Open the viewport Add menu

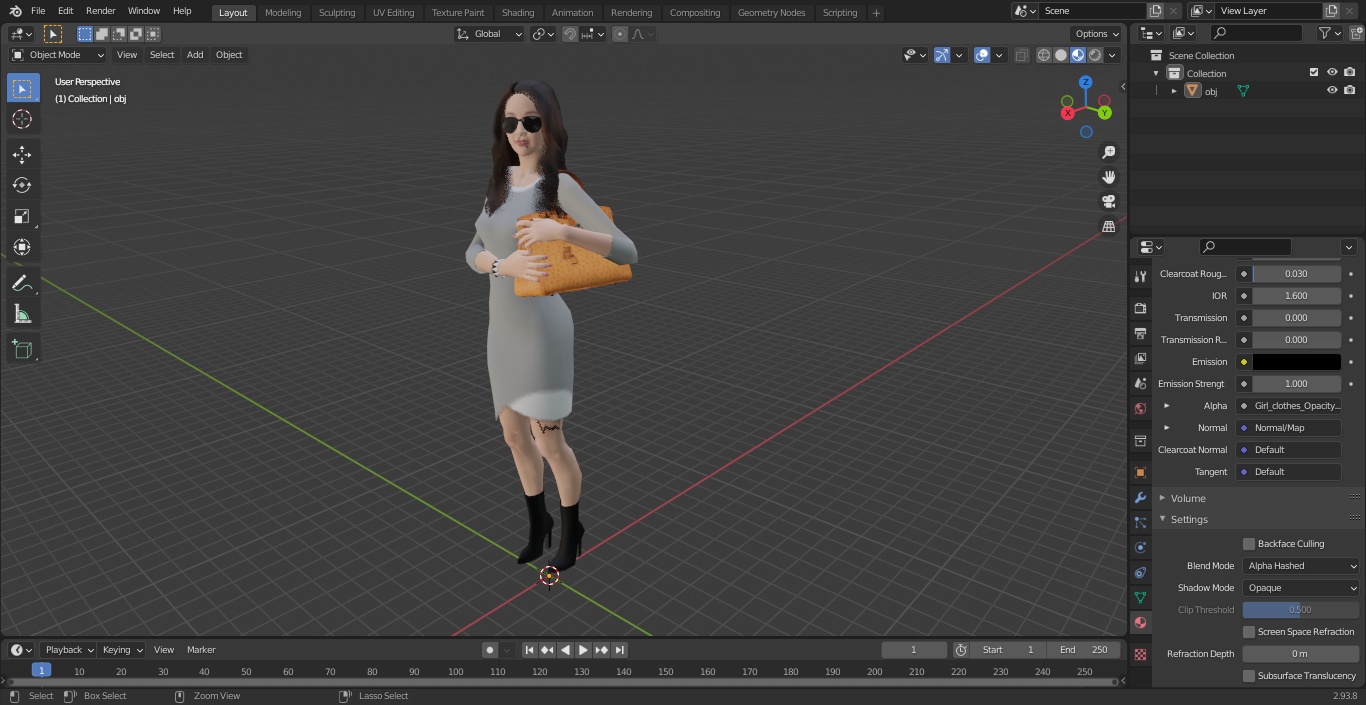195,55
